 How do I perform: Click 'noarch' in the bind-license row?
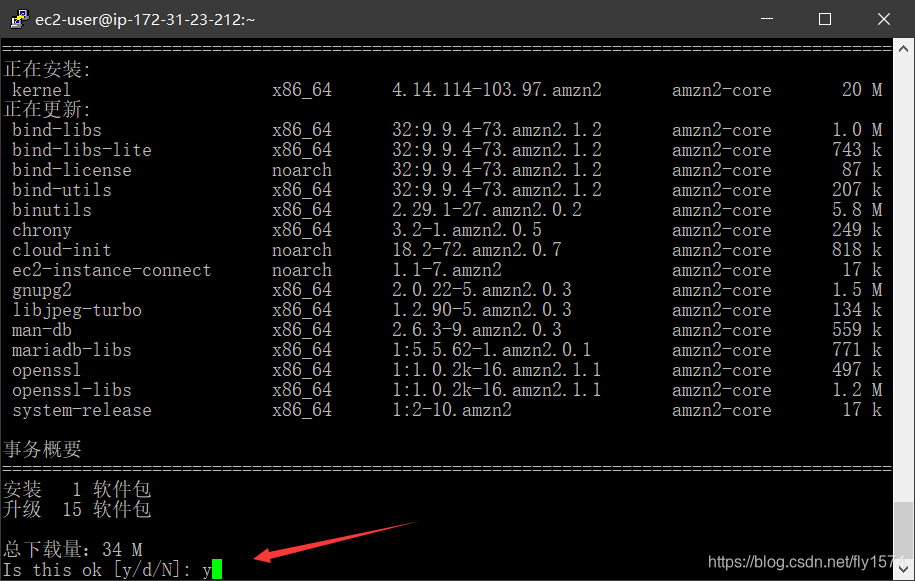coord(302,170)
